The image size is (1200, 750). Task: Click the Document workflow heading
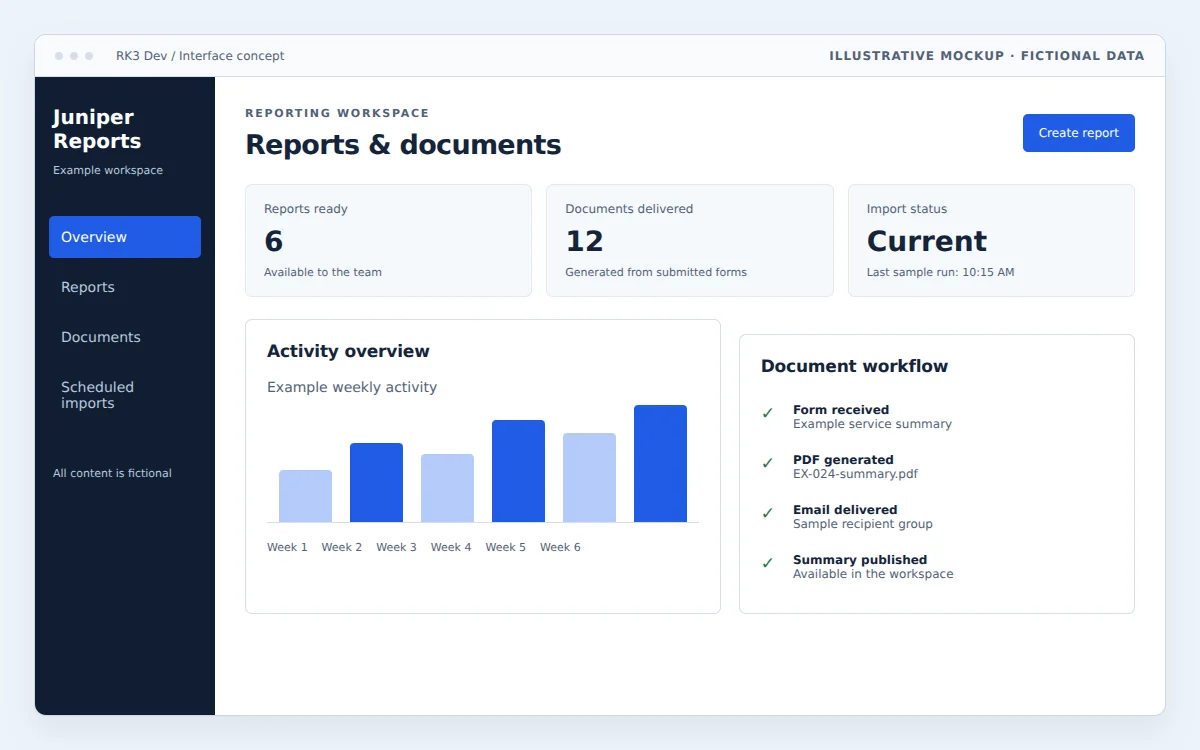click(x=854, y=366)
